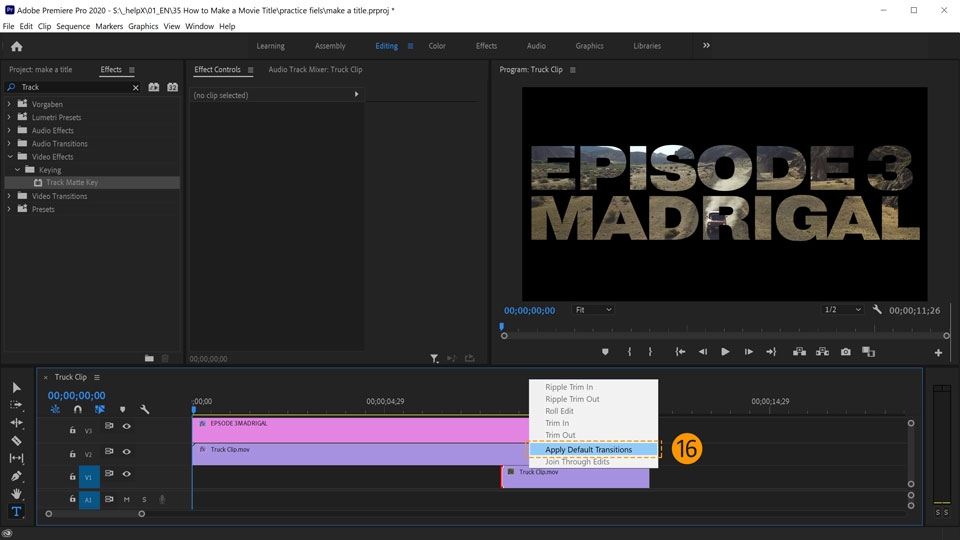Choose Apply Default Transitions
Viewport: 960px width, 540px height.
click(x=593, y=449)
